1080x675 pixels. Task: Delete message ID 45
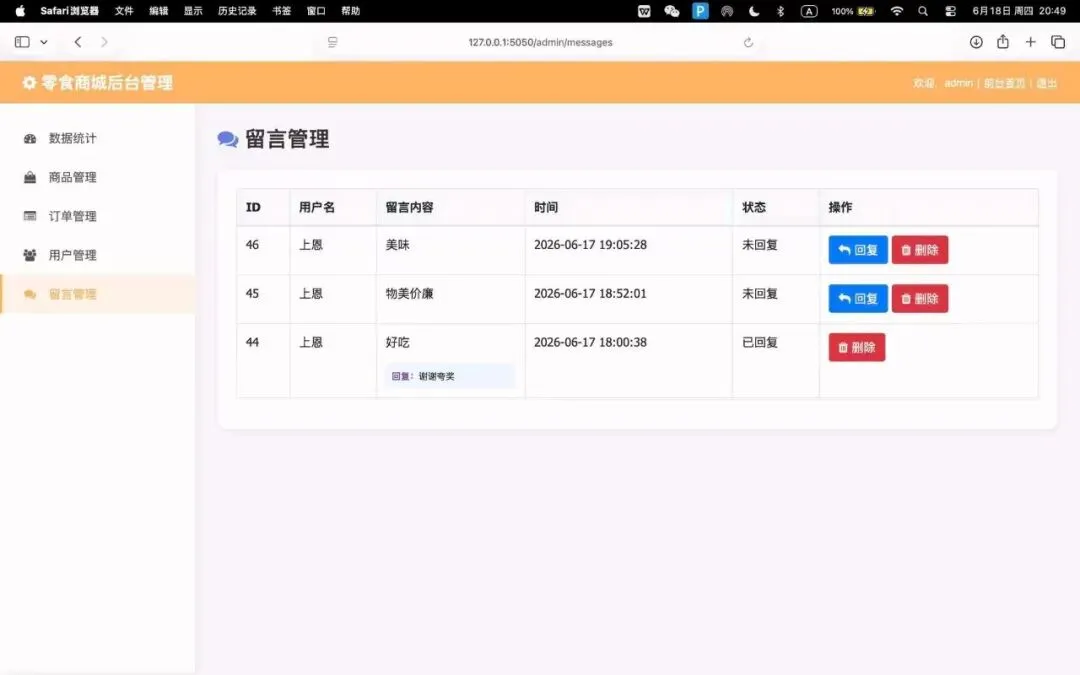920,299
